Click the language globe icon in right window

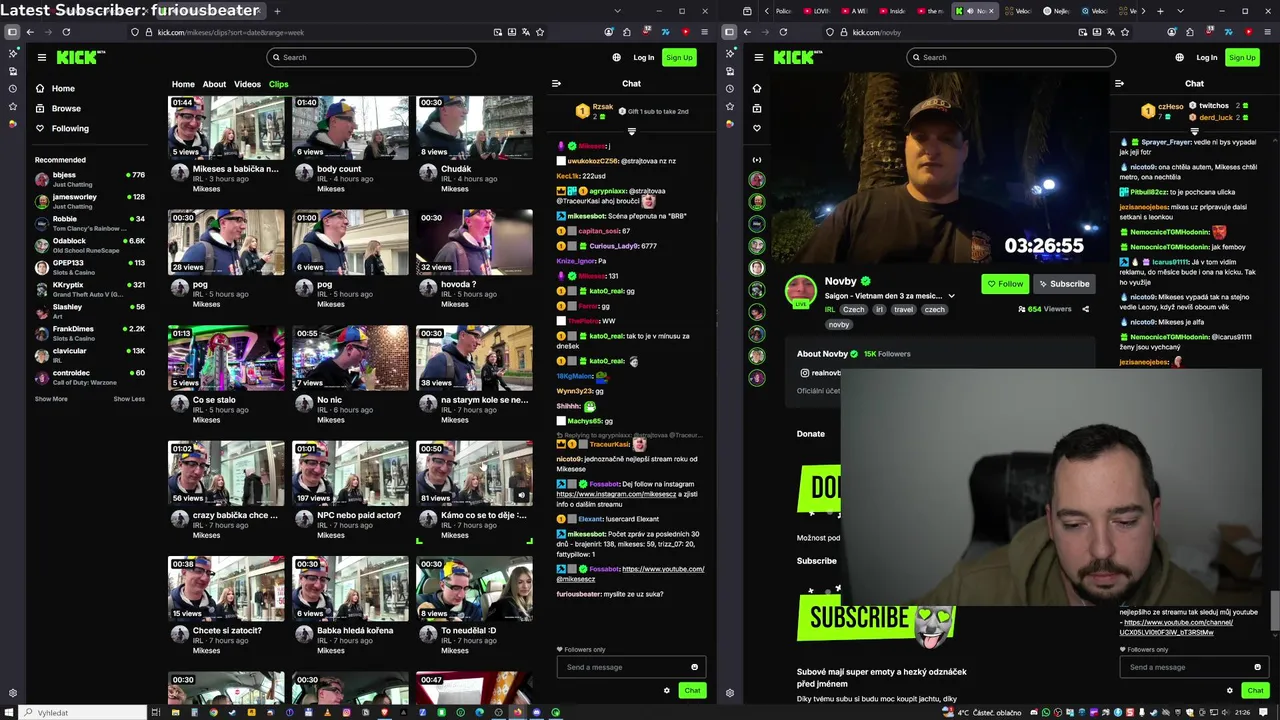(x=1179, y=57)
